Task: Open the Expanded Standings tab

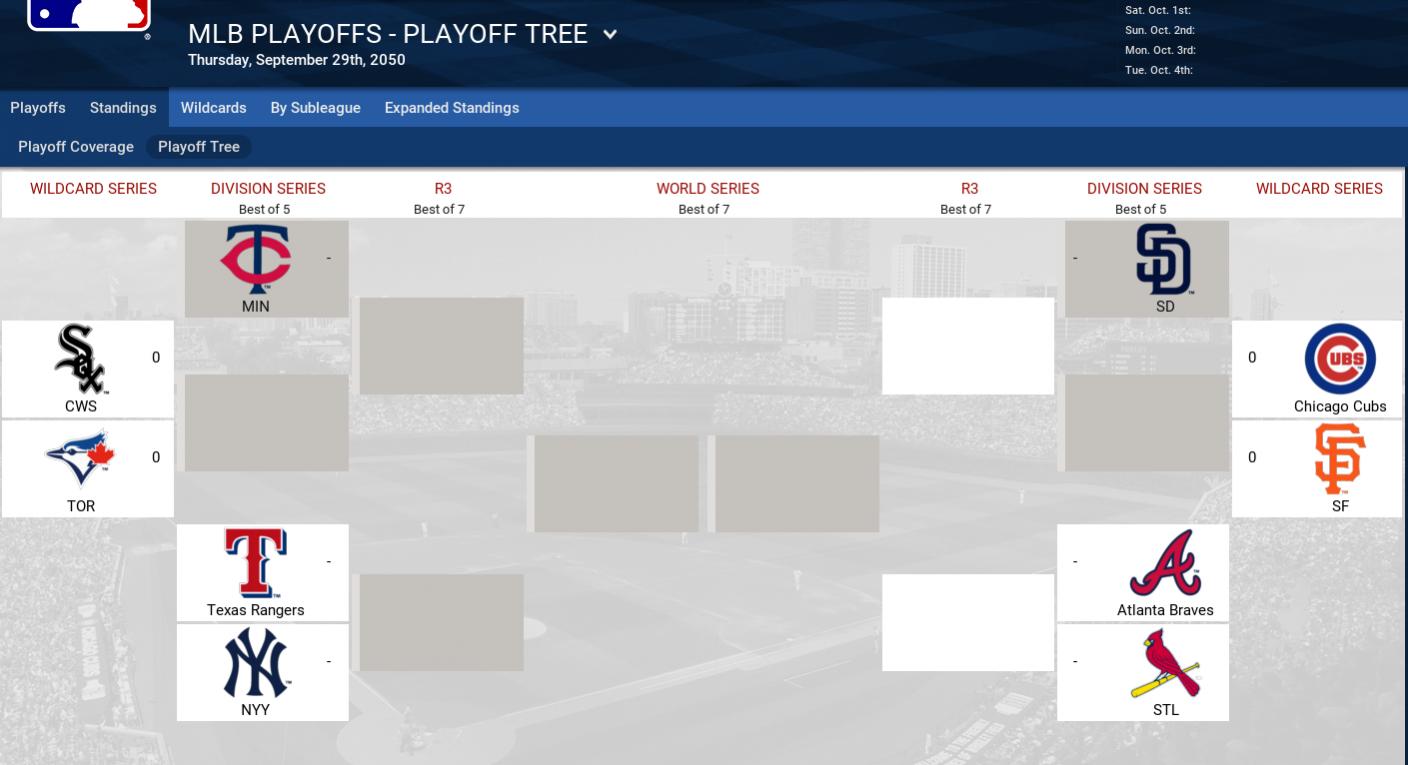Action: pos(451,108)
